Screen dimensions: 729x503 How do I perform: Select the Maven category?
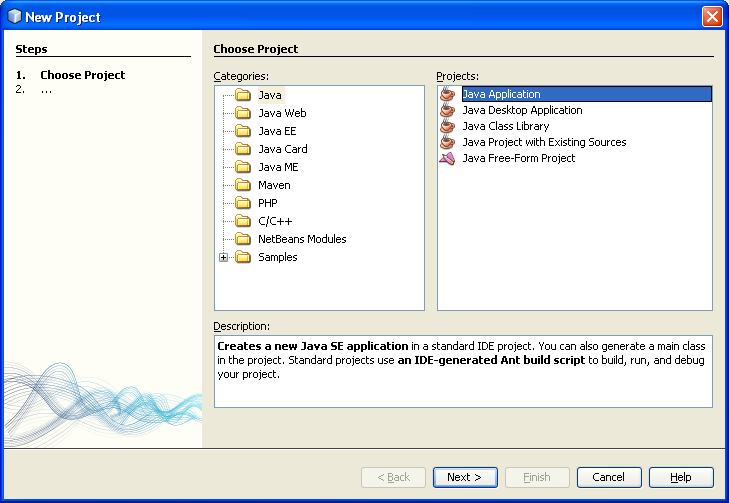coord(274,185)
